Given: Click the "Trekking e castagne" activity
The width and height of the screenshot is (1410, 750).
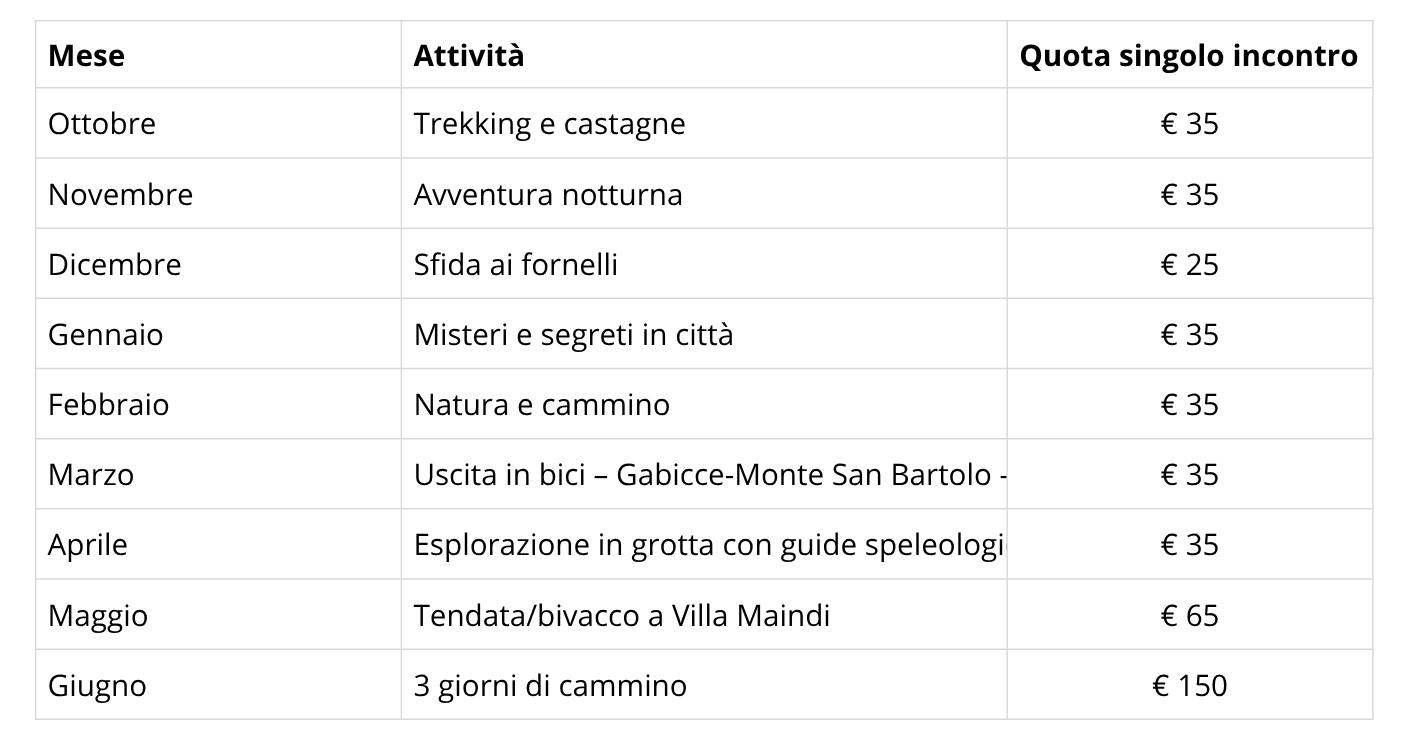Looking at the screenshot, I should [x=549, y=124].
